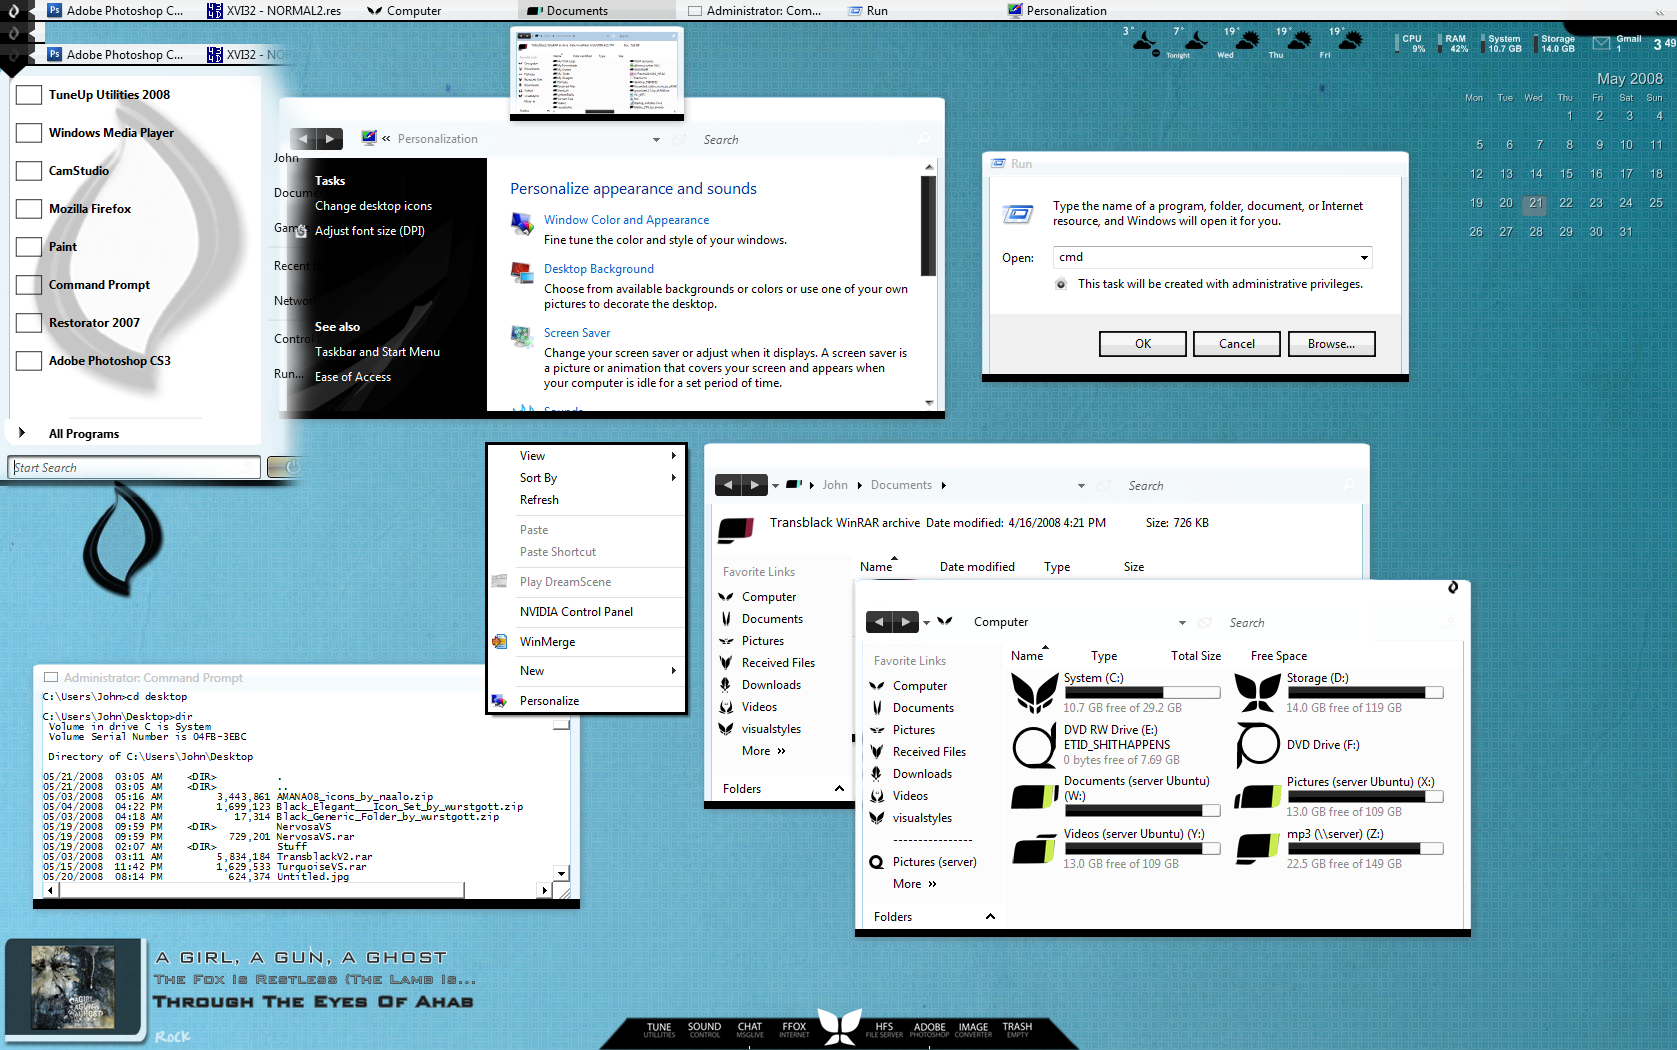The width and height of the screenshot is (1677, 1050).
Task: Open Window Color and Appearance link
Action: tap(626, 220)
